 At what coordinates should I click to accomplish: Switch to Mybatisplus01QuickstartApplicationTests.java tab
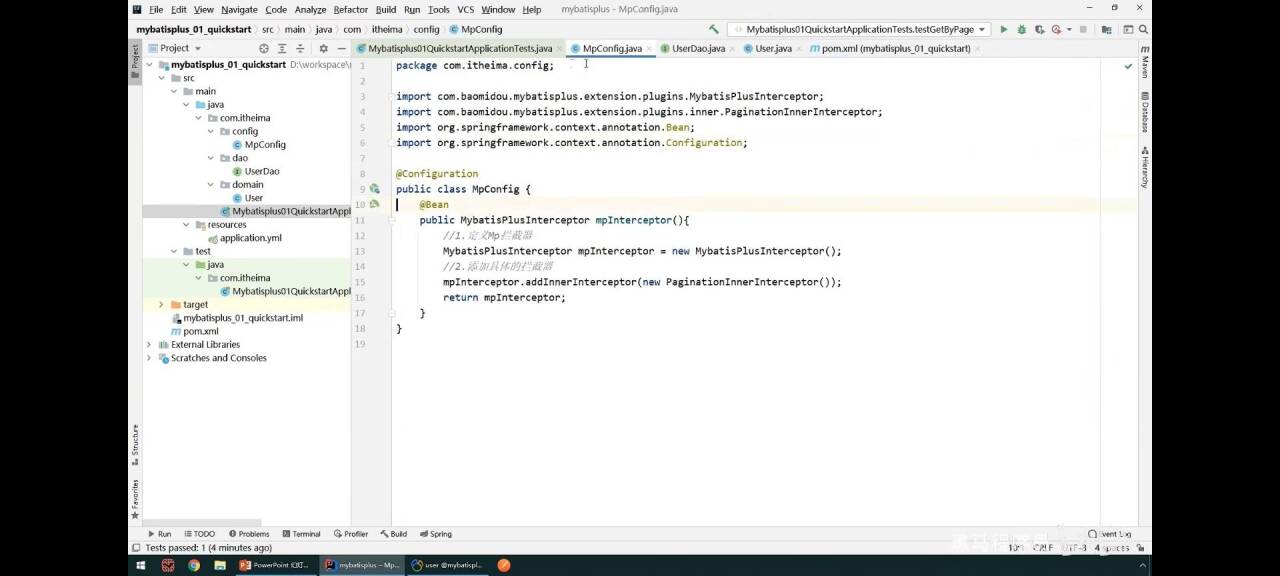[460, 48]
